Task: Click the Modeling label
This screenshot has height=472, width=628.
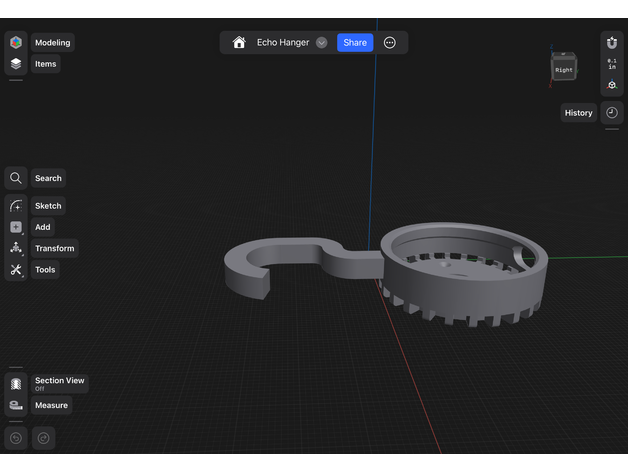Action: point(52,43)
